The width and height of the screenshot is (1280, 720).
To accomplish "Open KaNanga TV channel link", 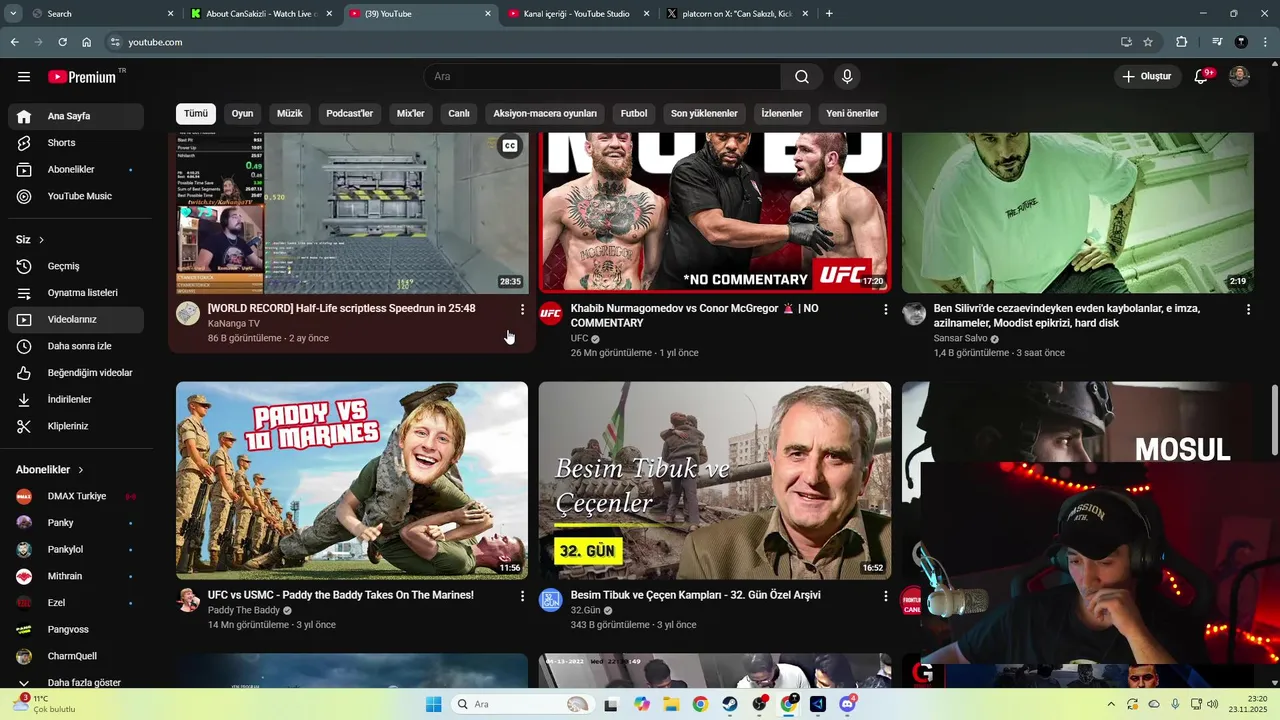I will (234, 324).
